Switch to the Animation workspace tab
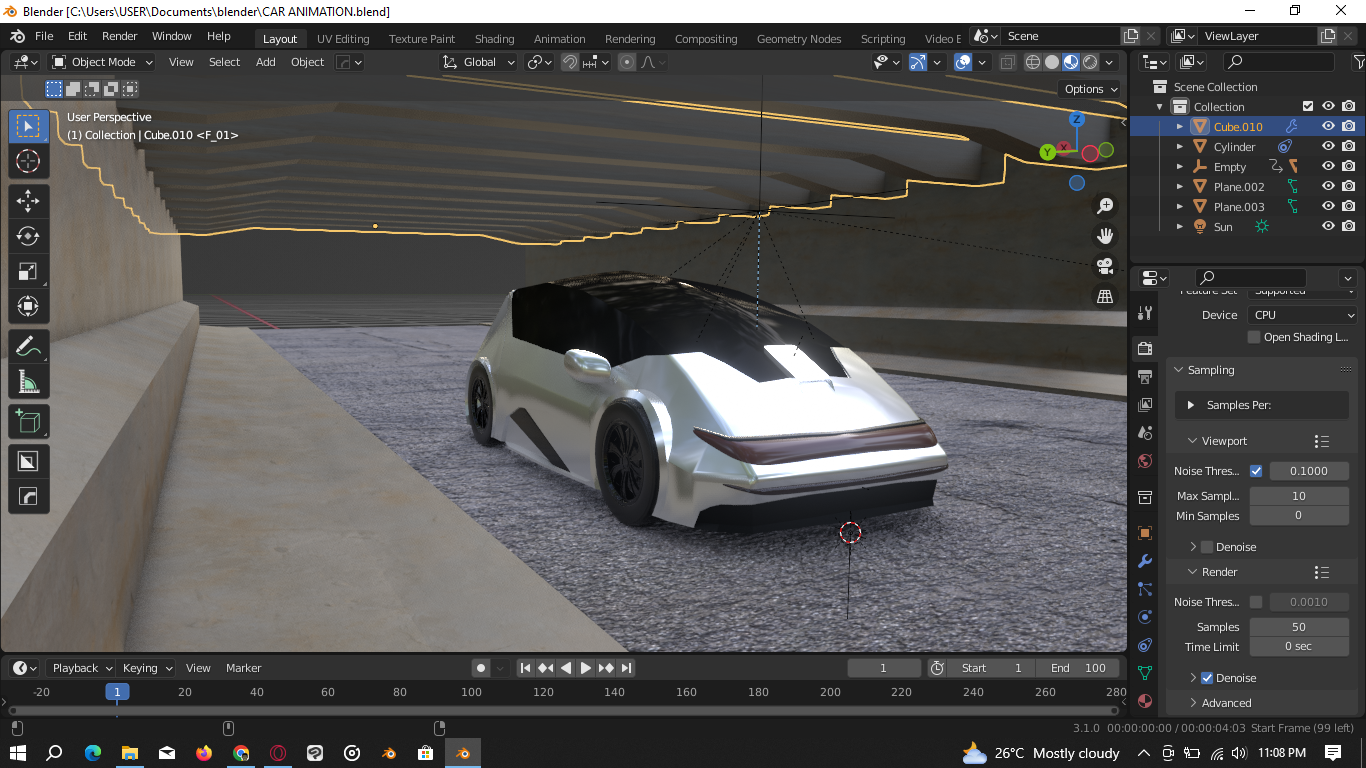 (x=559, y=39)
